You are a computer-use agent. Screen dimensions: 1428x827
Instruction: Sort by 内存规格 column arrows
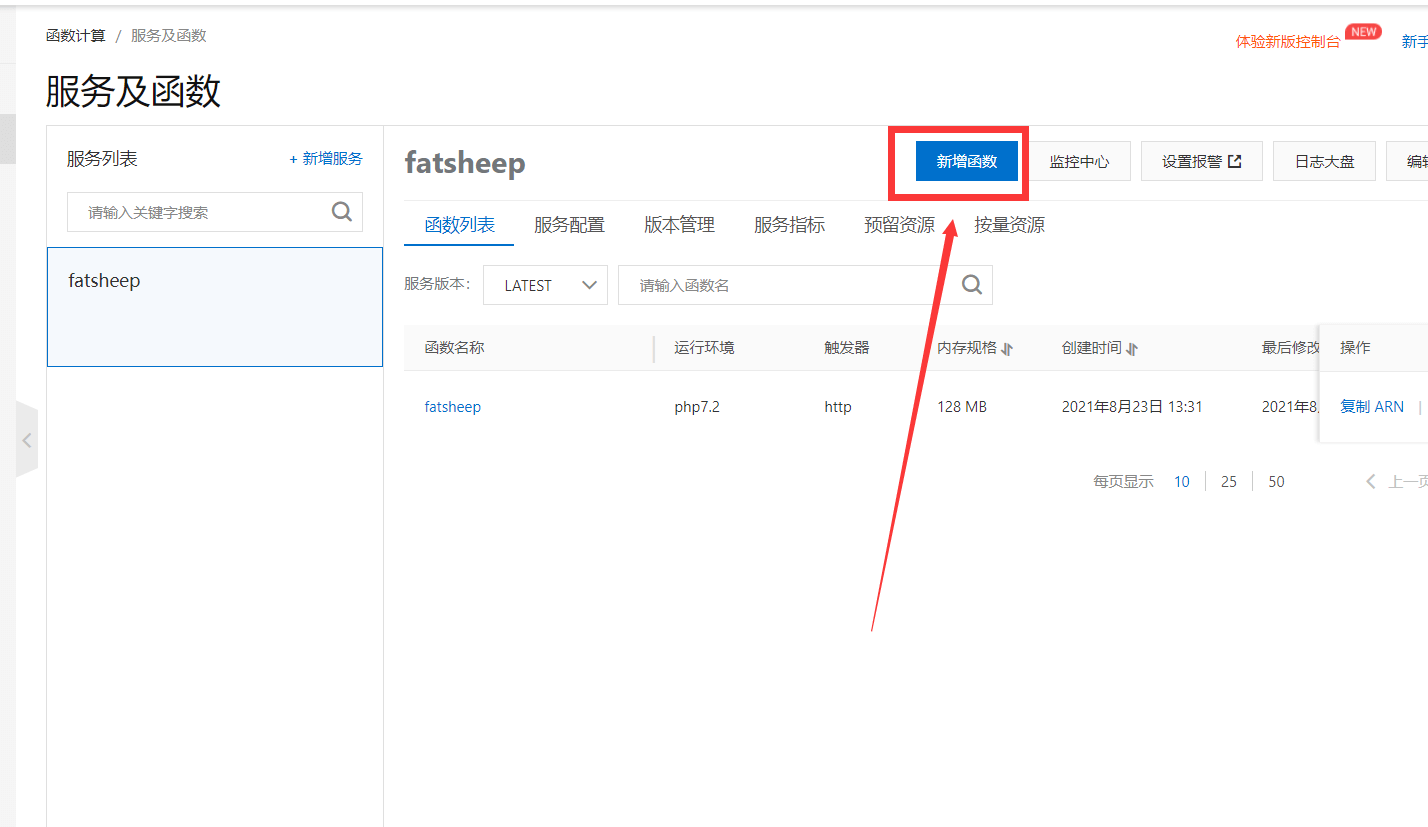tap(1008, 349)
